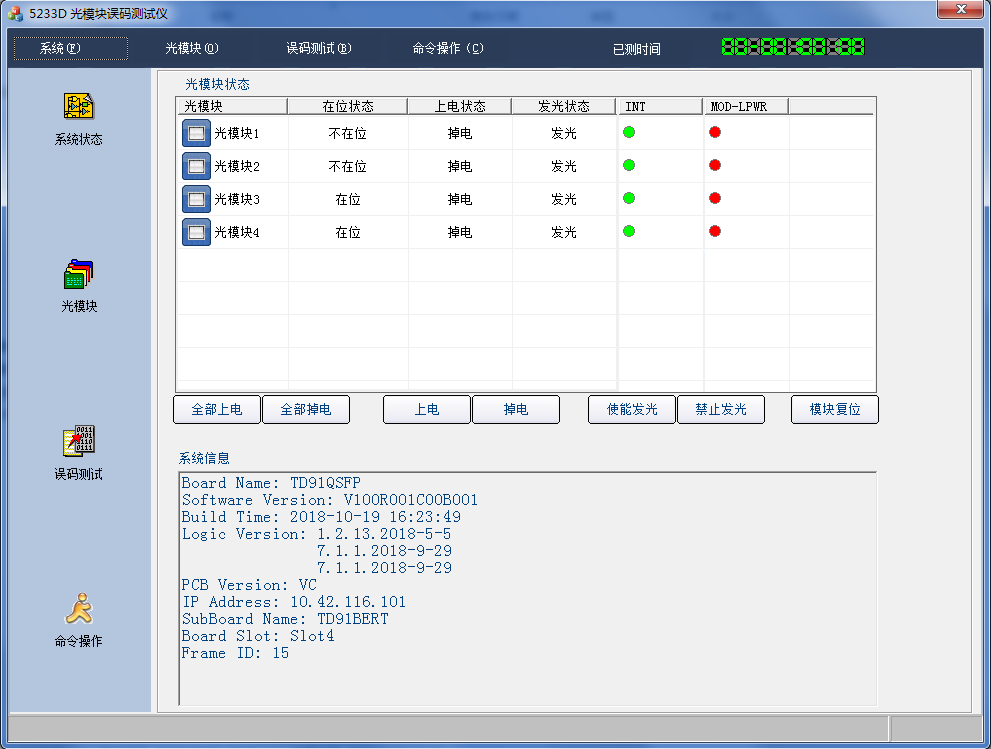Select the 光模块2 module icon
The height and width of the screenshot is (749, 991).
[196, 166]
